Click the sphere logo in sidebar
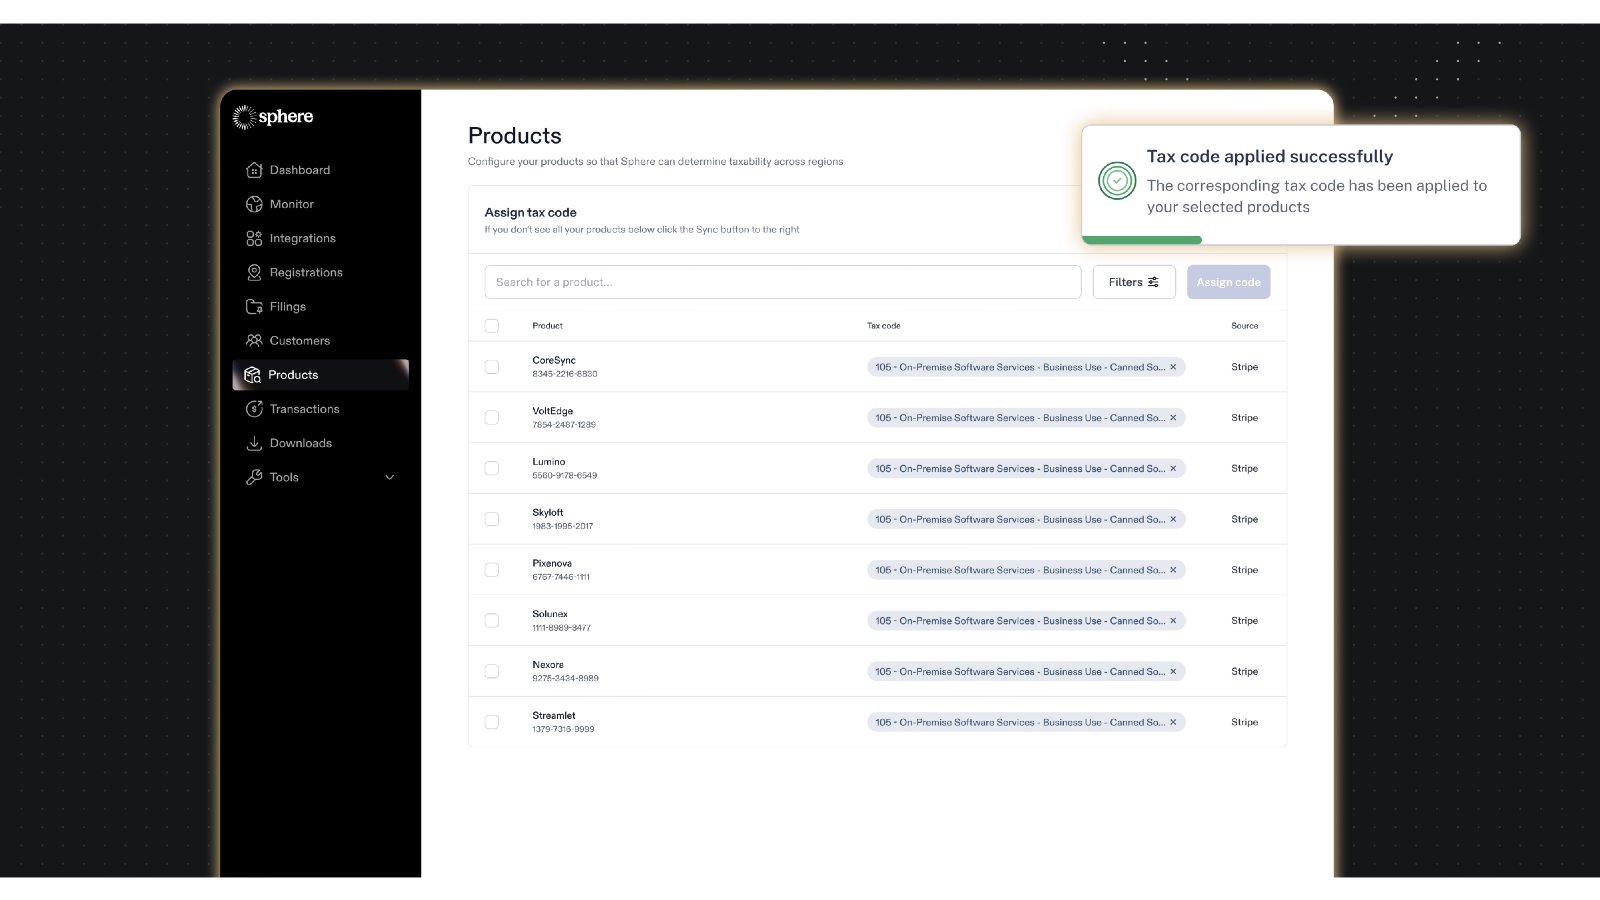The width and height of the screenshot is (1600, 900). [x=273, y=117]
